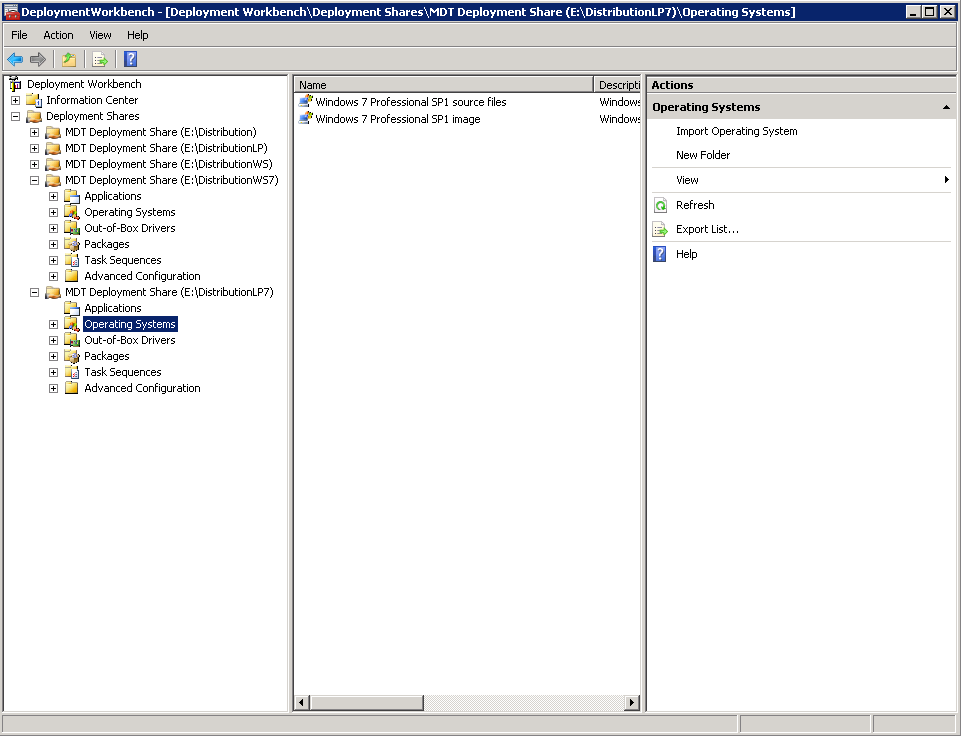961x736 pixels.
Task: Click the DistributionLP7 Advanced Configuration folder icon
Action: (x=72, y=388)
